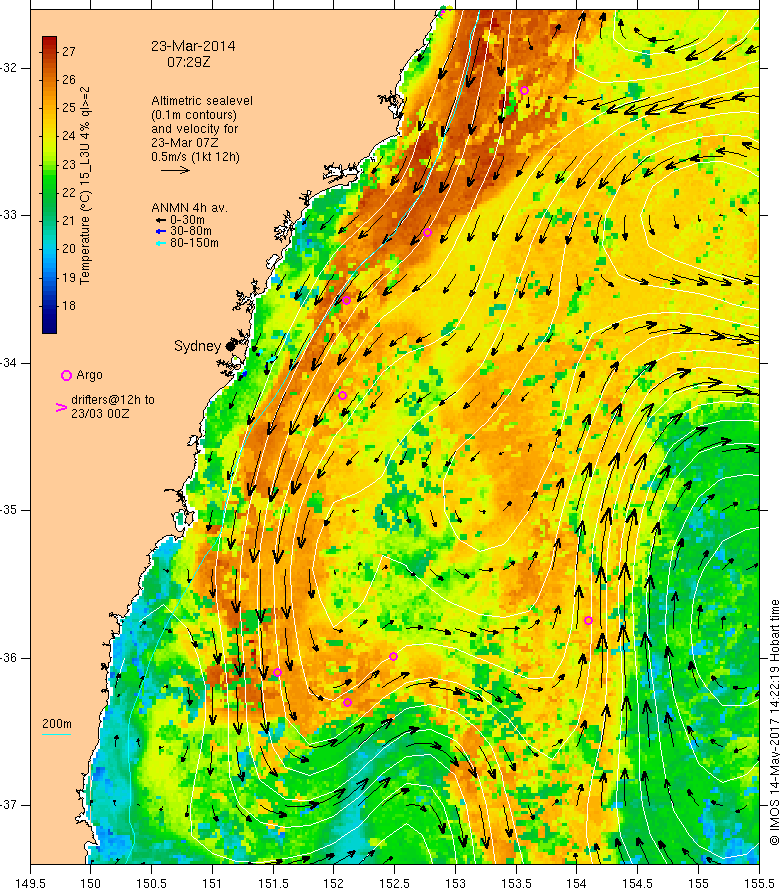Click the magenta Argo circle in the legend
780x890 pixels.
pyautogui.click(x=66, y=375)
